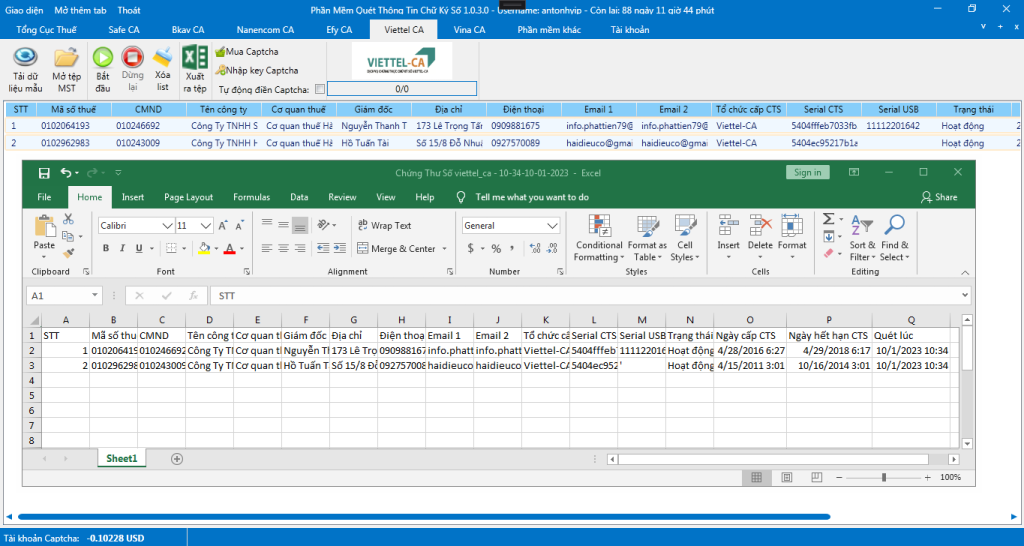Add new sheet with plus icon
This screenshot has height=546, width=1024.
(x=176, y=458)
